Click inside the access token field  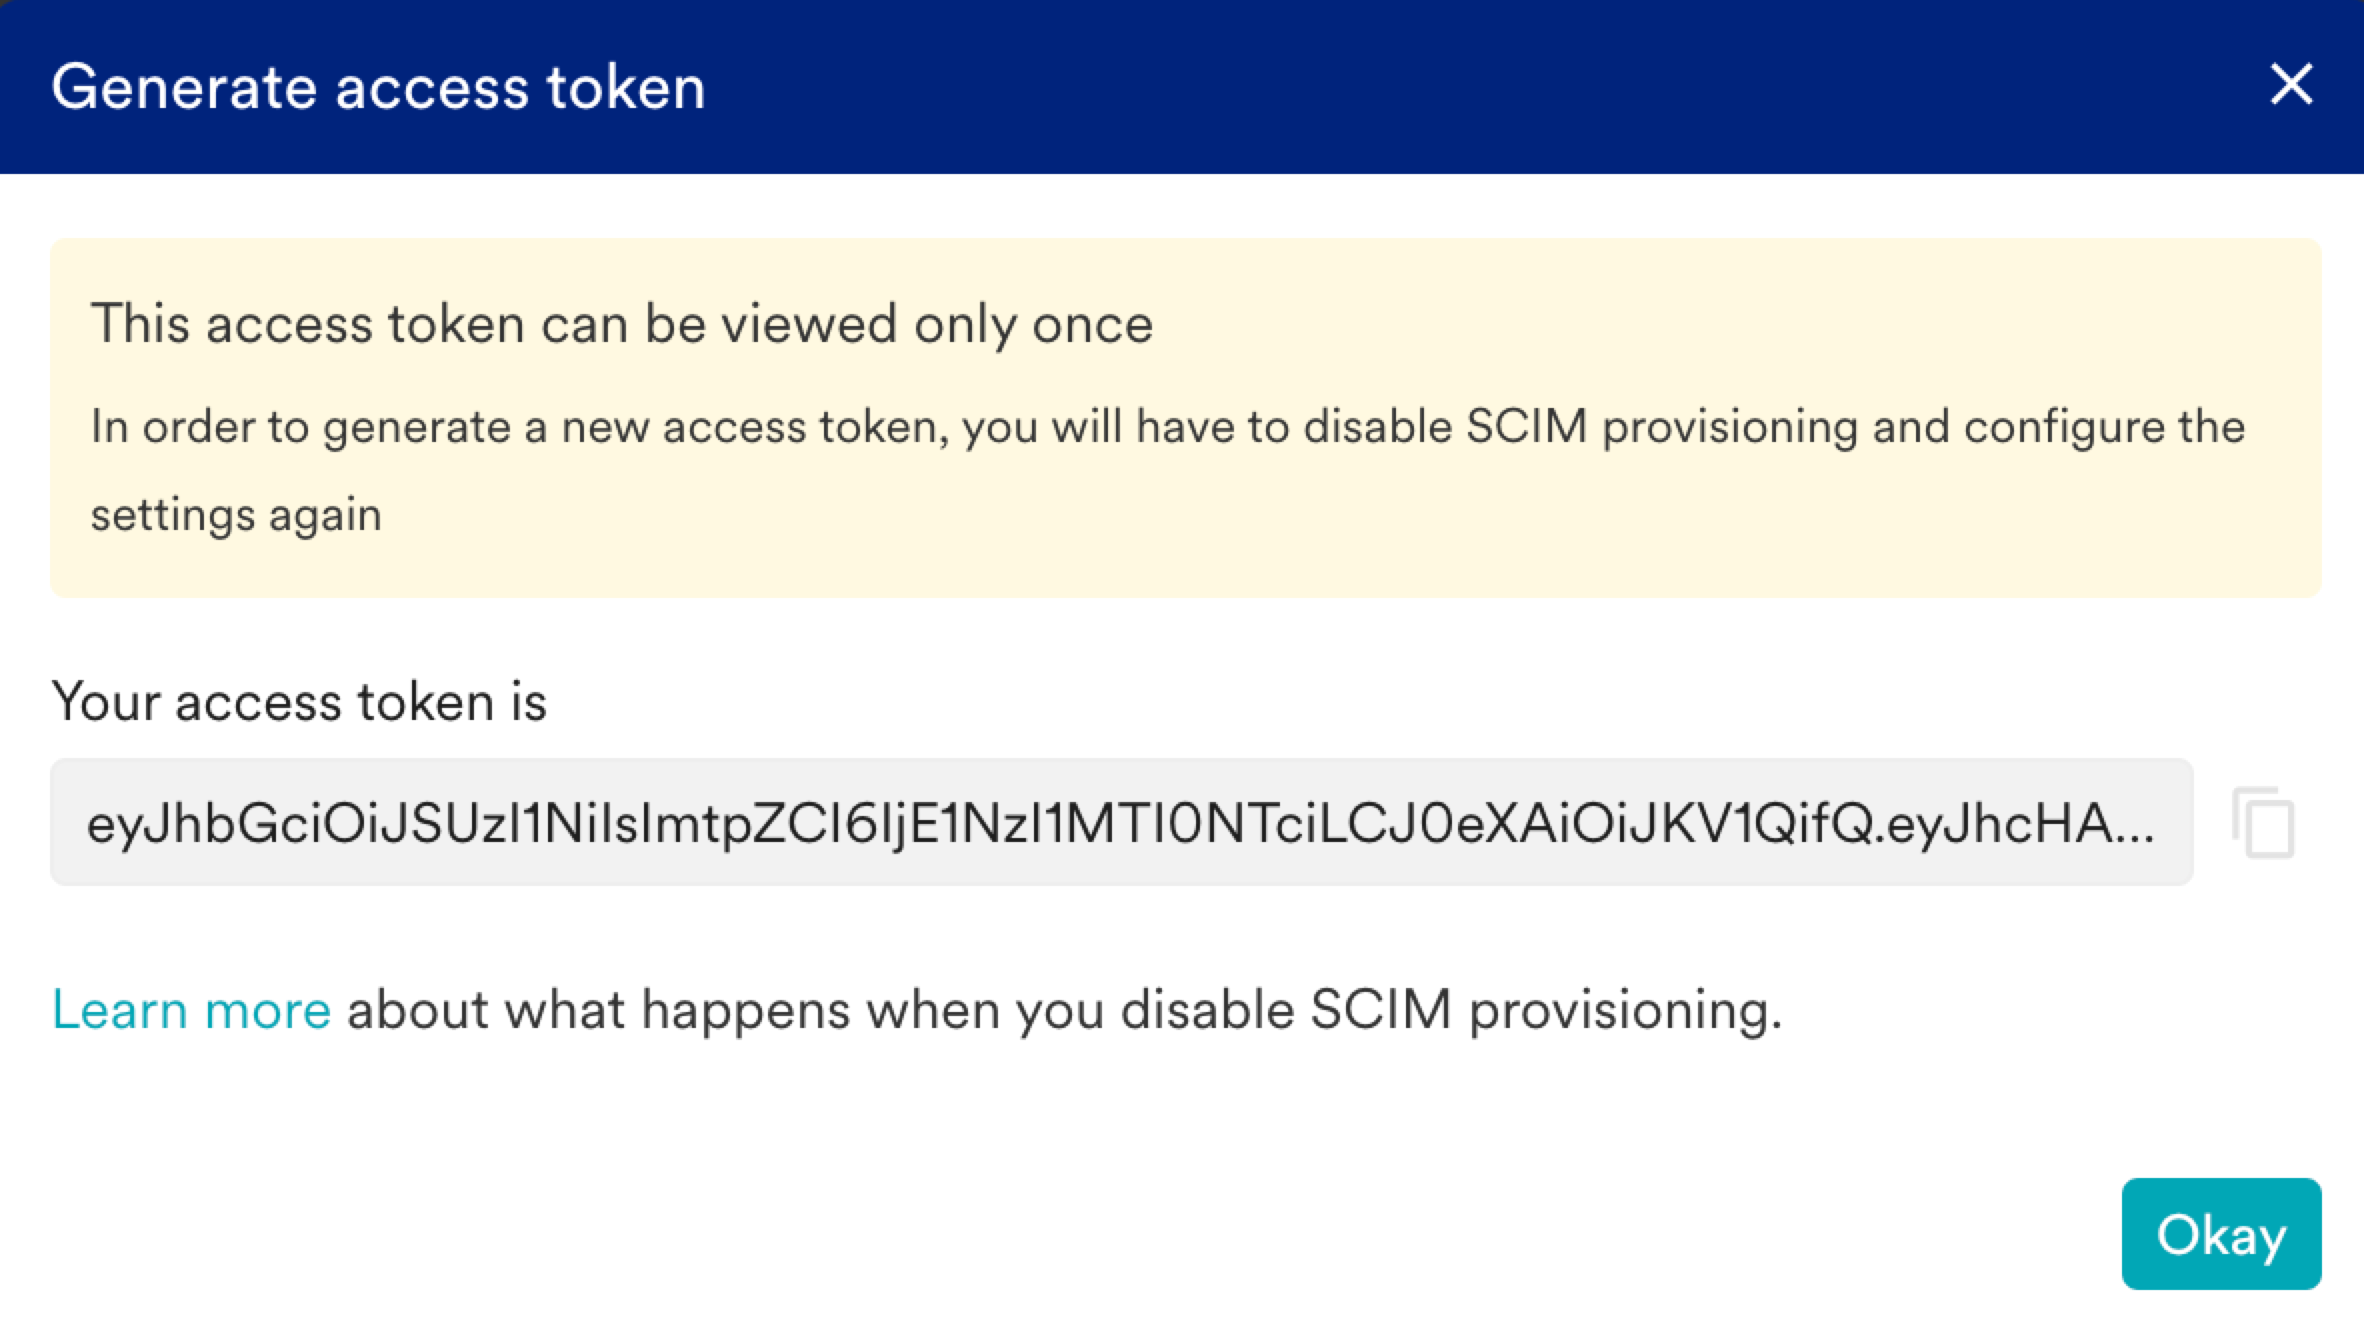pos(1120,822)
